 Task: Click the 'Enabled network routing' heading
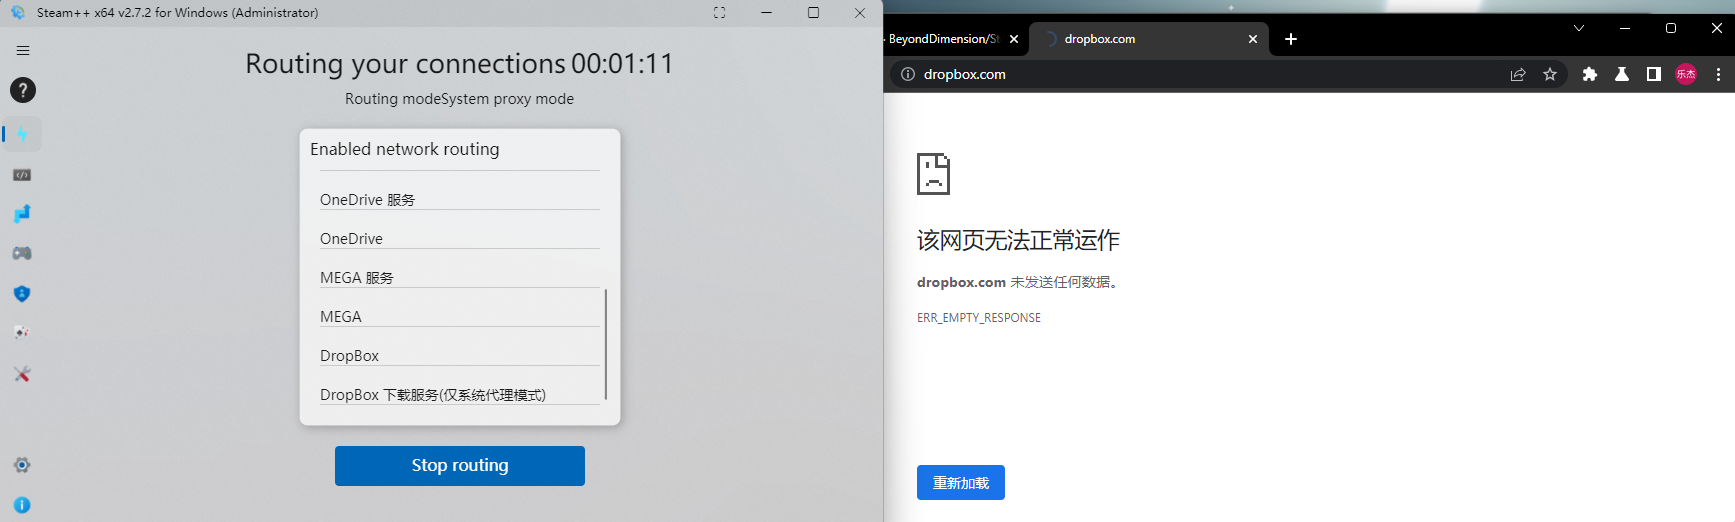pos(405,149)
